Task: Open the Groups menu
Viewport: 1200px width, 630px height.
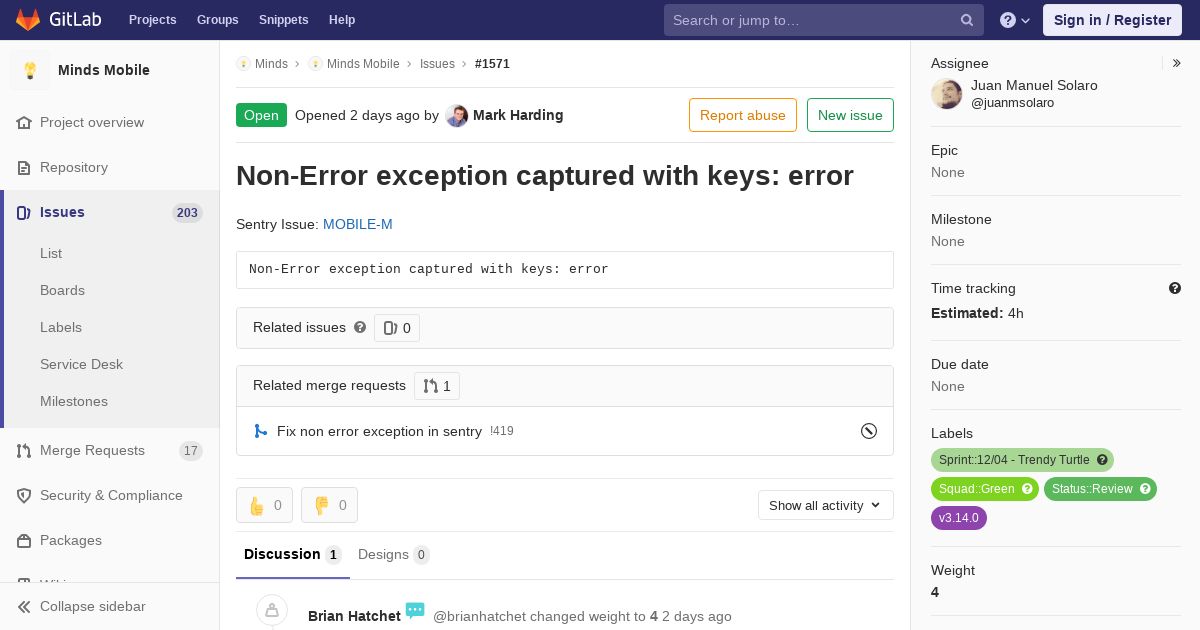Action: click(217, 20)
